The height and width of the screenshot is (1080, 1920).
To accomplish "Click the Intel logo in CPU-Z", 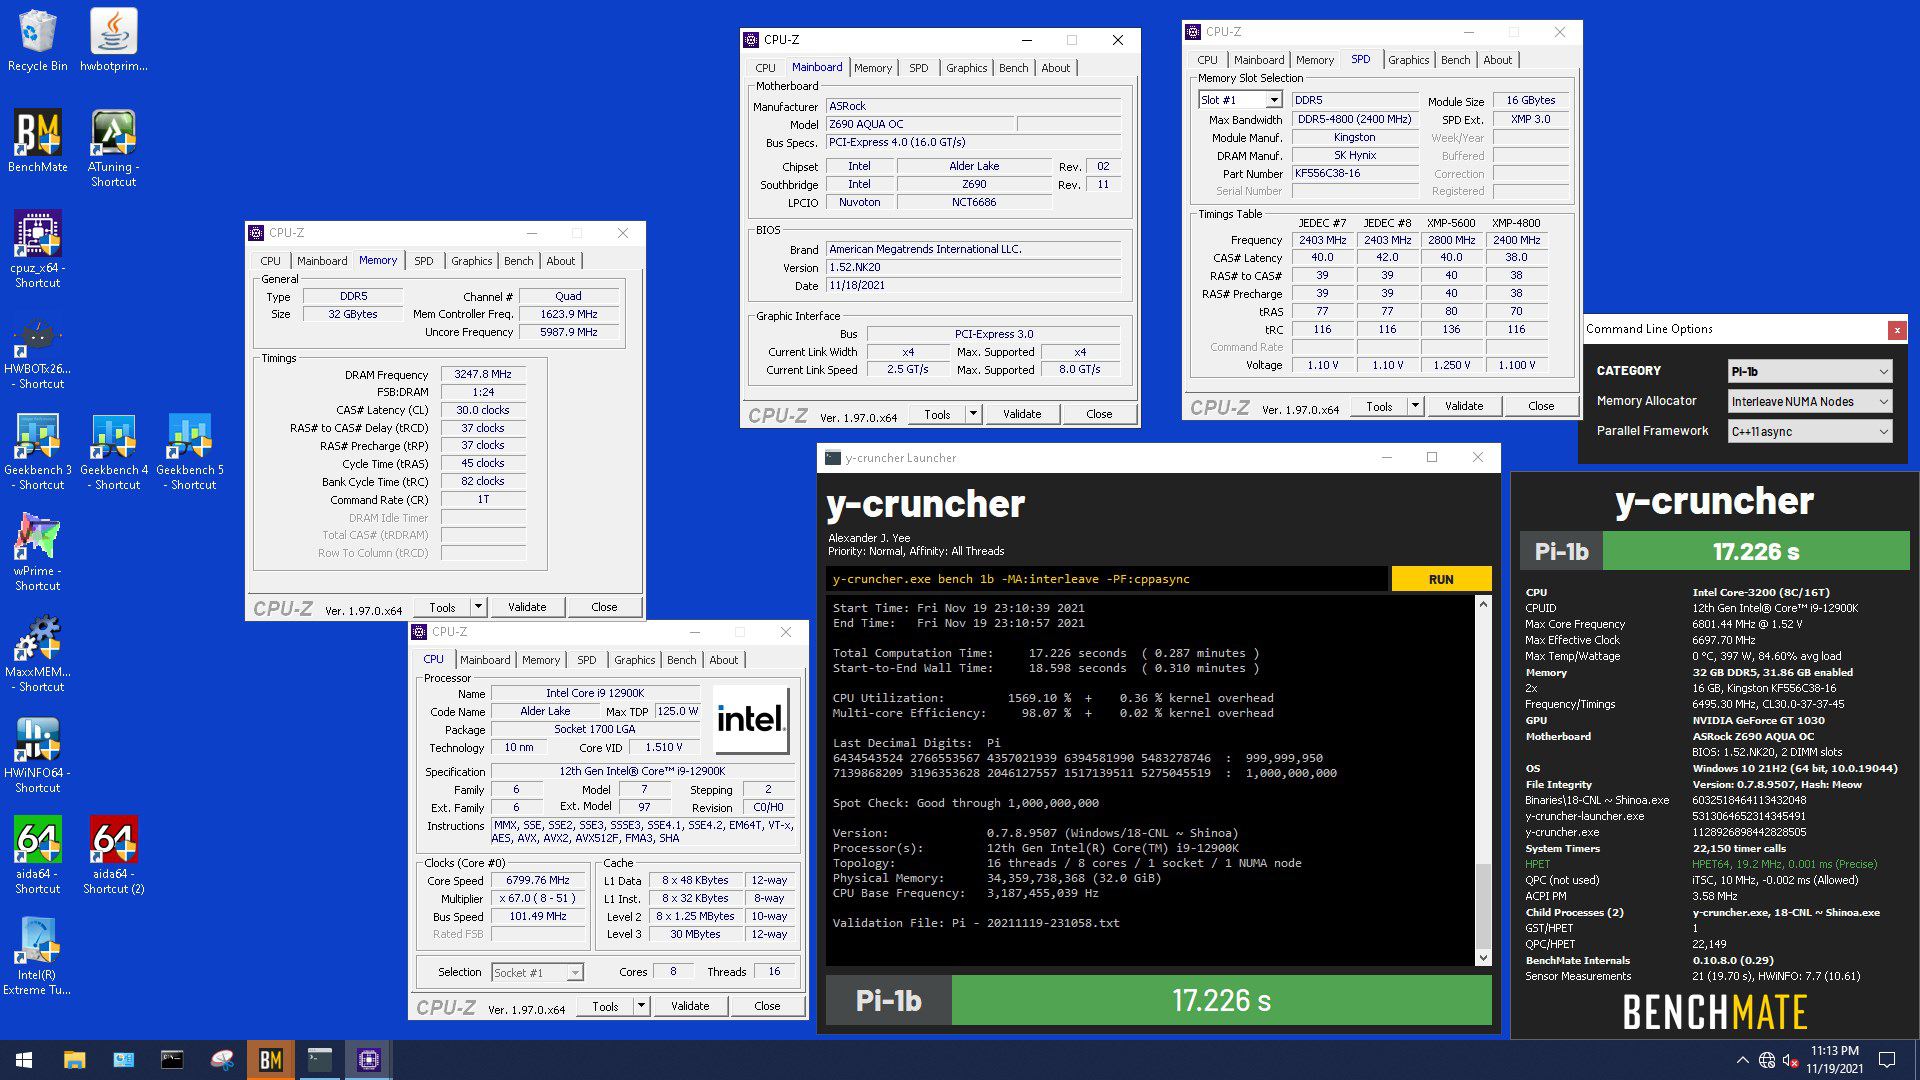I will 751,719.
